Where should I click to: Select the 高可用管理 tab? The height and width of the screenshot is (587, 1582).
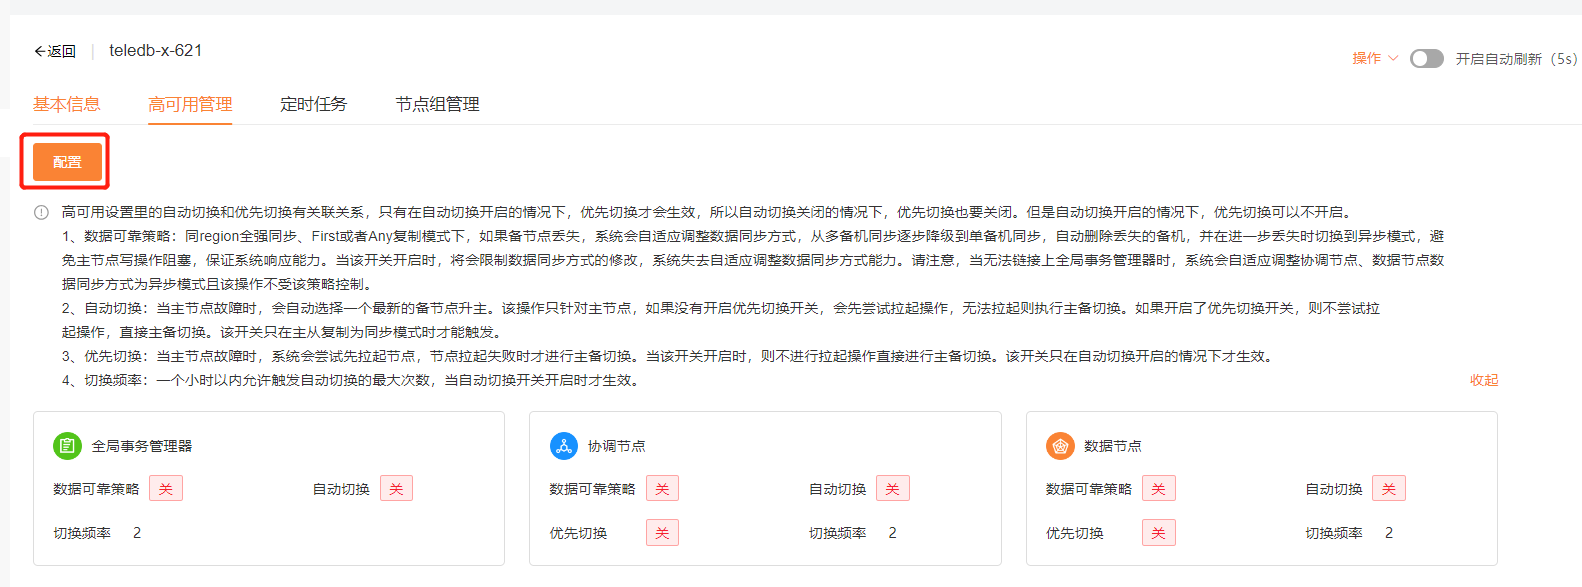(x=190, y=104)
